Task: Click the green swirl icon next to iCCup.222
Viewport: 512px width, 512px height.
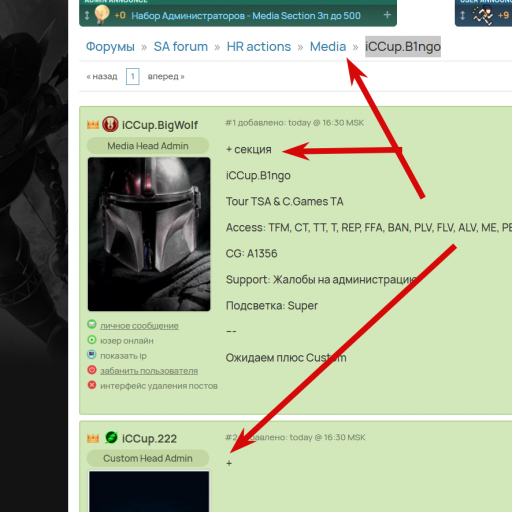Action: click(111, 437)
